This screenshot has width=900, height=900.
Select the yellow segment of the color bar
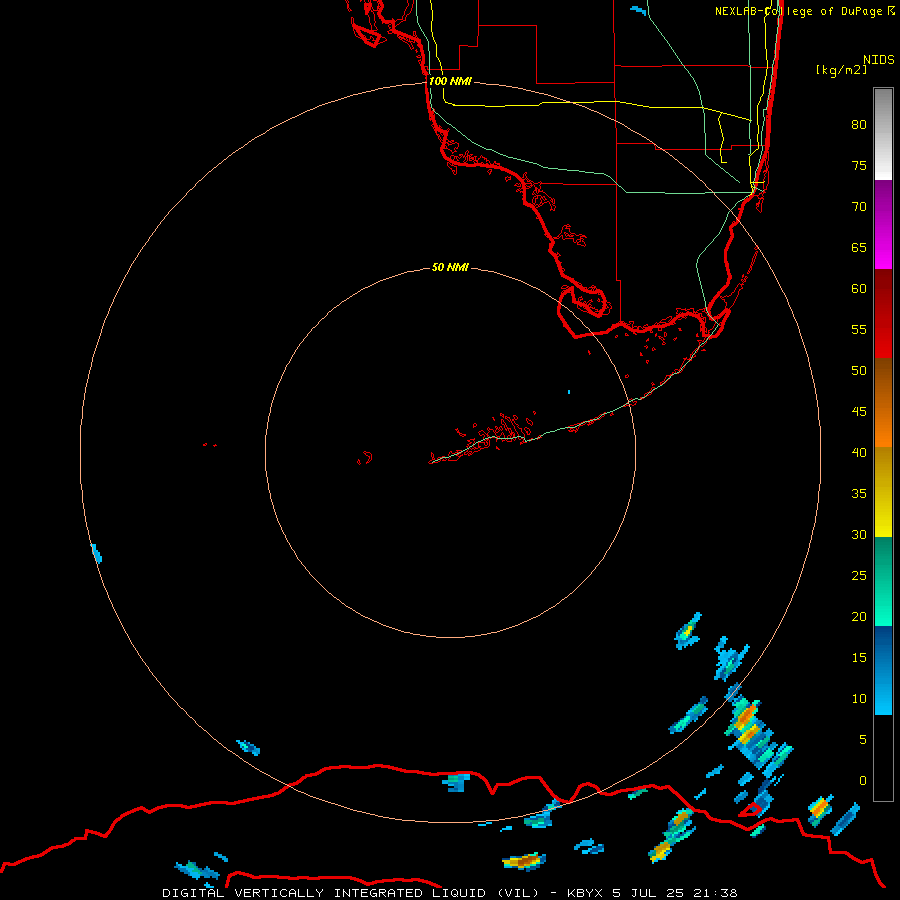[x=883, y=492]
